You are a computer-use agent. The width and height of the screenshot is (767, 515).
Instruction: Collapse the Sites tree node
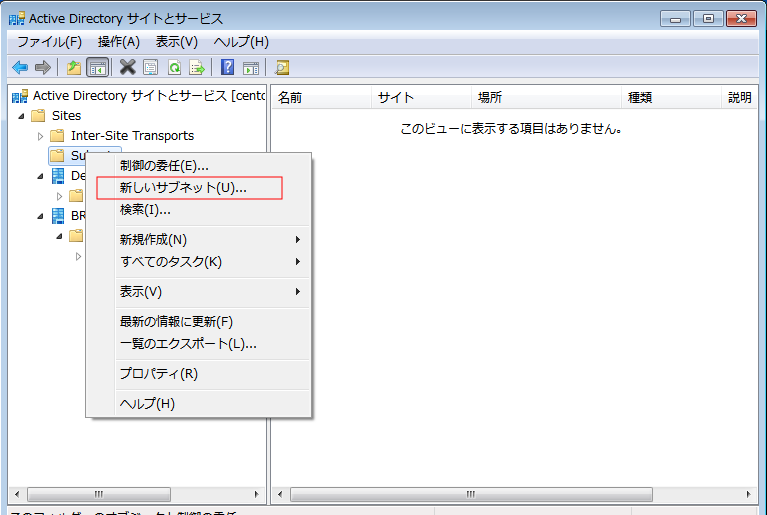click(22, 116)
